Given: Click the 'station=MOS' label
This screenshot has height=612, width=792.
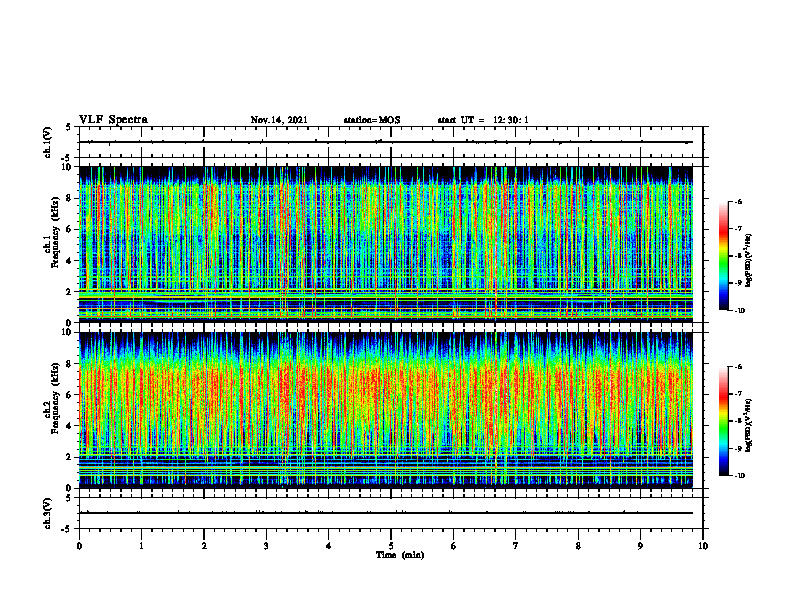Looking at the screenshot, I should 372,120.
